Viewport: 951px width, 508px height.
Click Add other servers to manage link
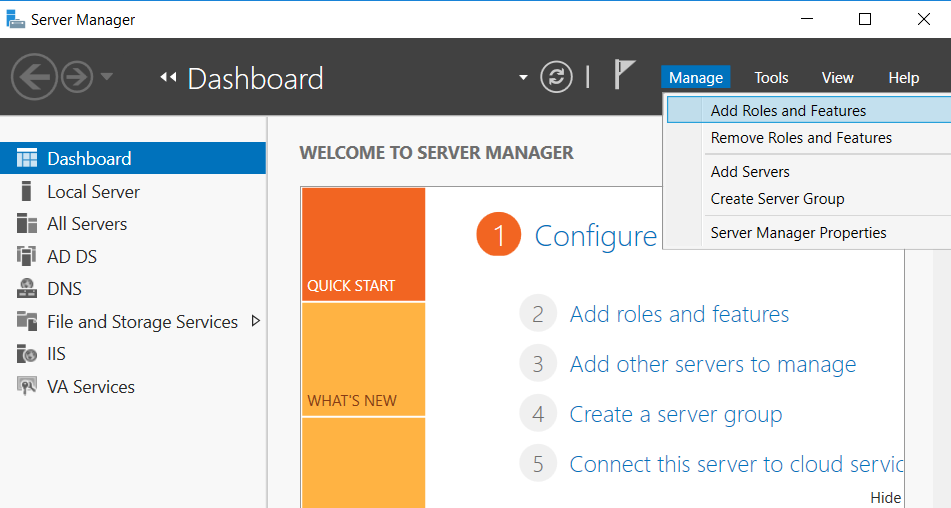click(x=713, y=364)
